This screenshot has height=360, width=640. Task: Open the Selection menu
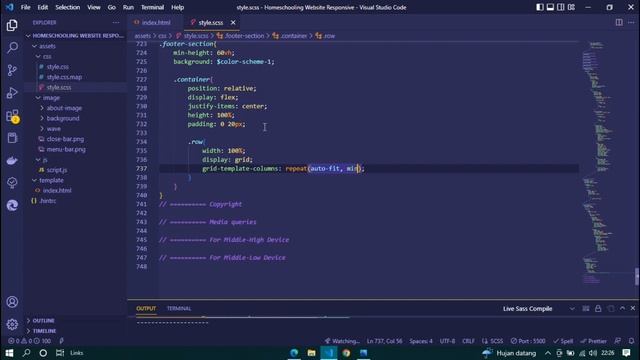(68, 7)
